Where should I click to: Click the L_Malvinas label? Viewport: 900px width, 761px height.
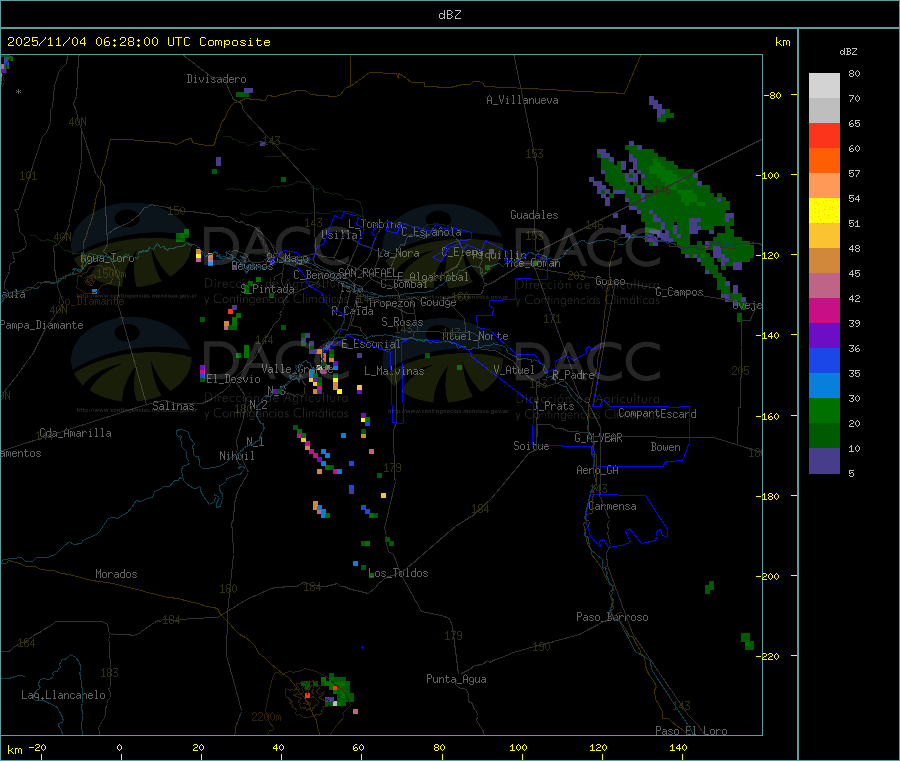pyautogui.click(x=394, y=371)
